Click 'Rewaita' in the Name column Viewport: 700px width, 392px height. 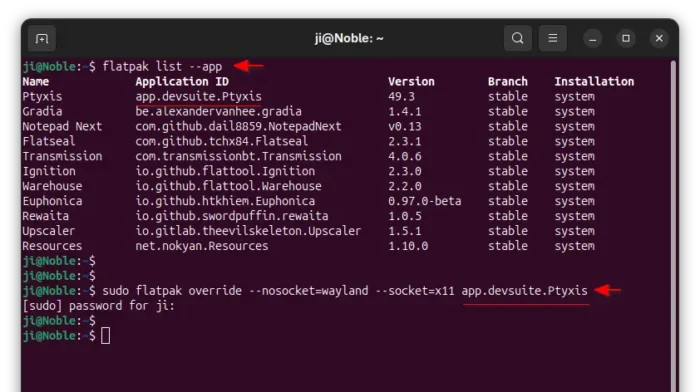pos(46,216)
